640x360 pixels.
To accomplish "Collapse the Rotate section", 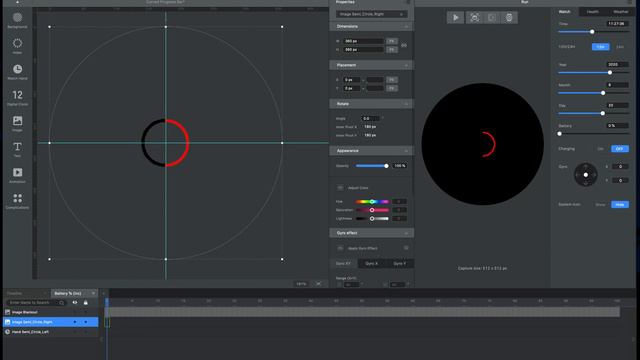I will pyautogui.click(x=406, y=104).
